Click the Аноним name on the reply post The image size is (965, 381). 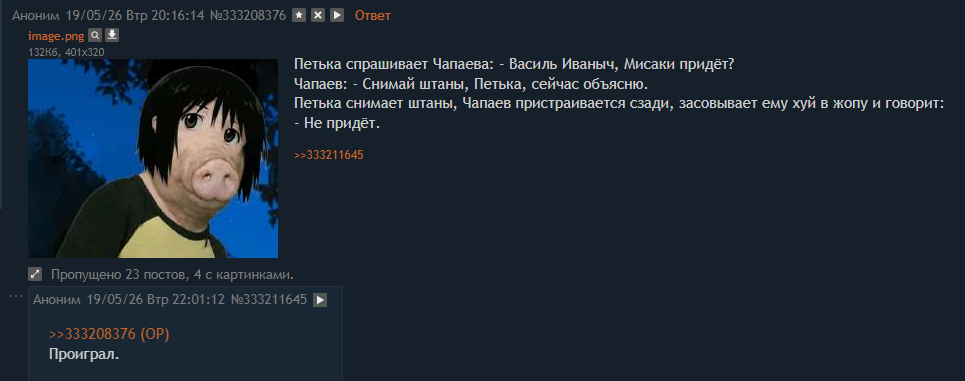[x=57, y=300]
